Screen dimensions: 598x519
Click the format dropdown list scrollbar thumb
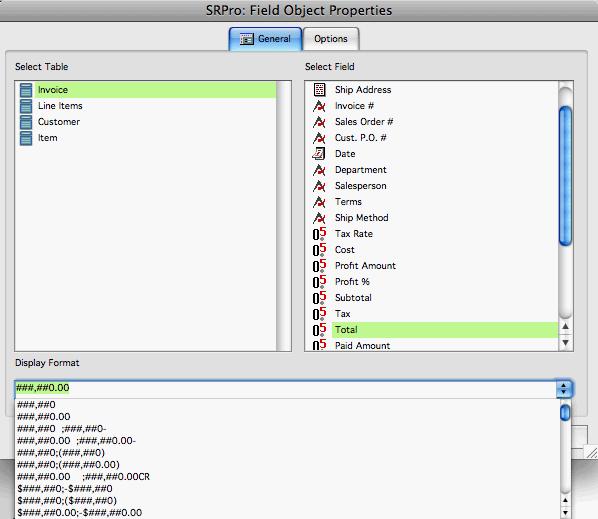pyautogui.click(x=565, y=413)
